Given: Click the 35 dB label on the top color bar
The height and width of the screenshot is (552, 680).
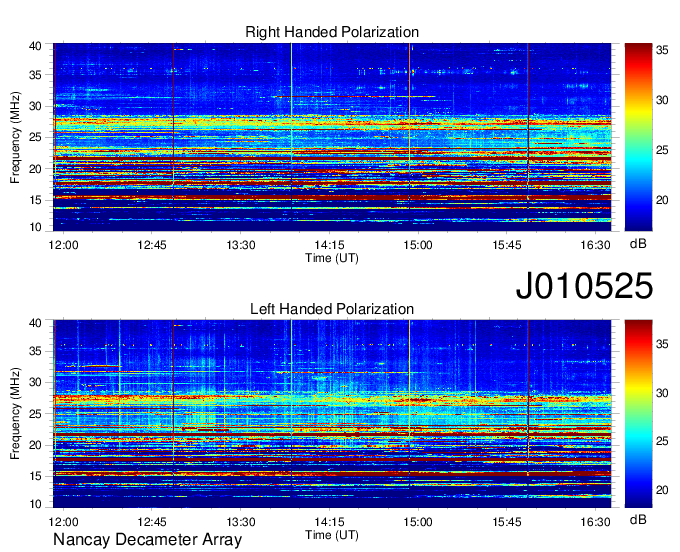Looking at the screenshot, I should click(662, 50).
